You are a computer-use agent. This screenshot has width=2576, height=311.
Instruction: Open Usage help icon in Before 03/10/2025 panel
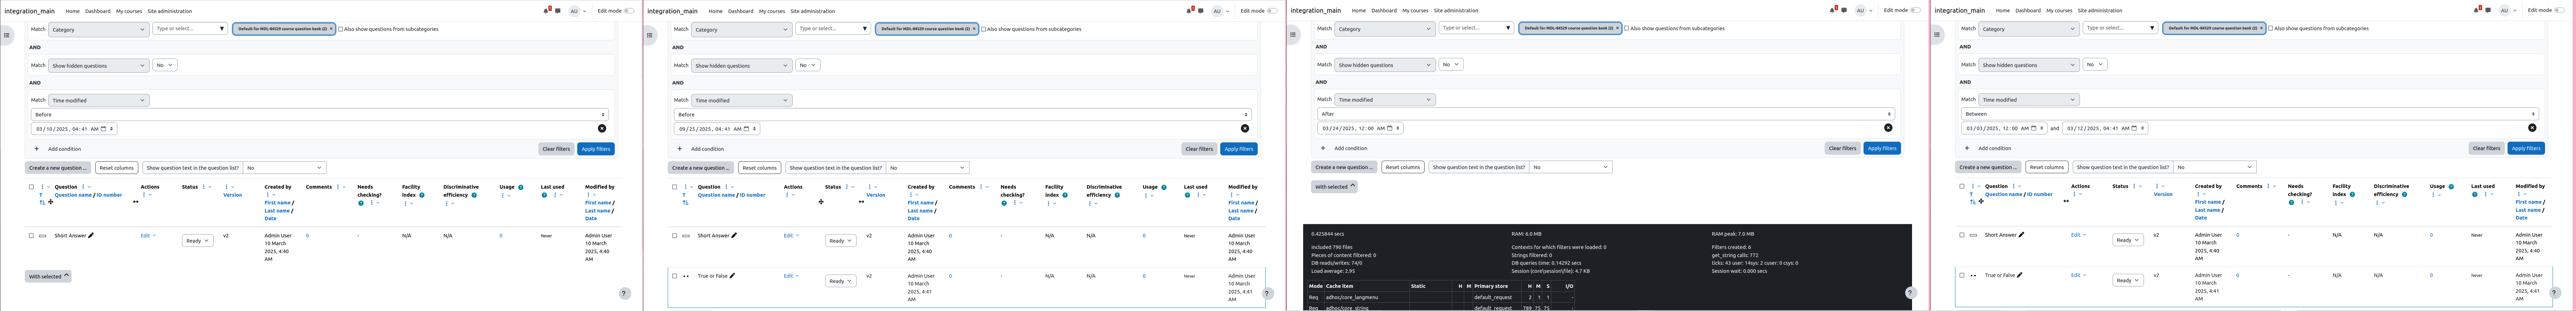520,187
